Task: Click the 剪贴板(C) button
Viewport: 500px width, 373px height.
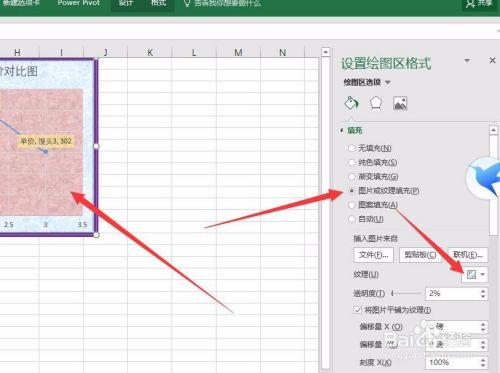Action: click(x=420, y=255)
